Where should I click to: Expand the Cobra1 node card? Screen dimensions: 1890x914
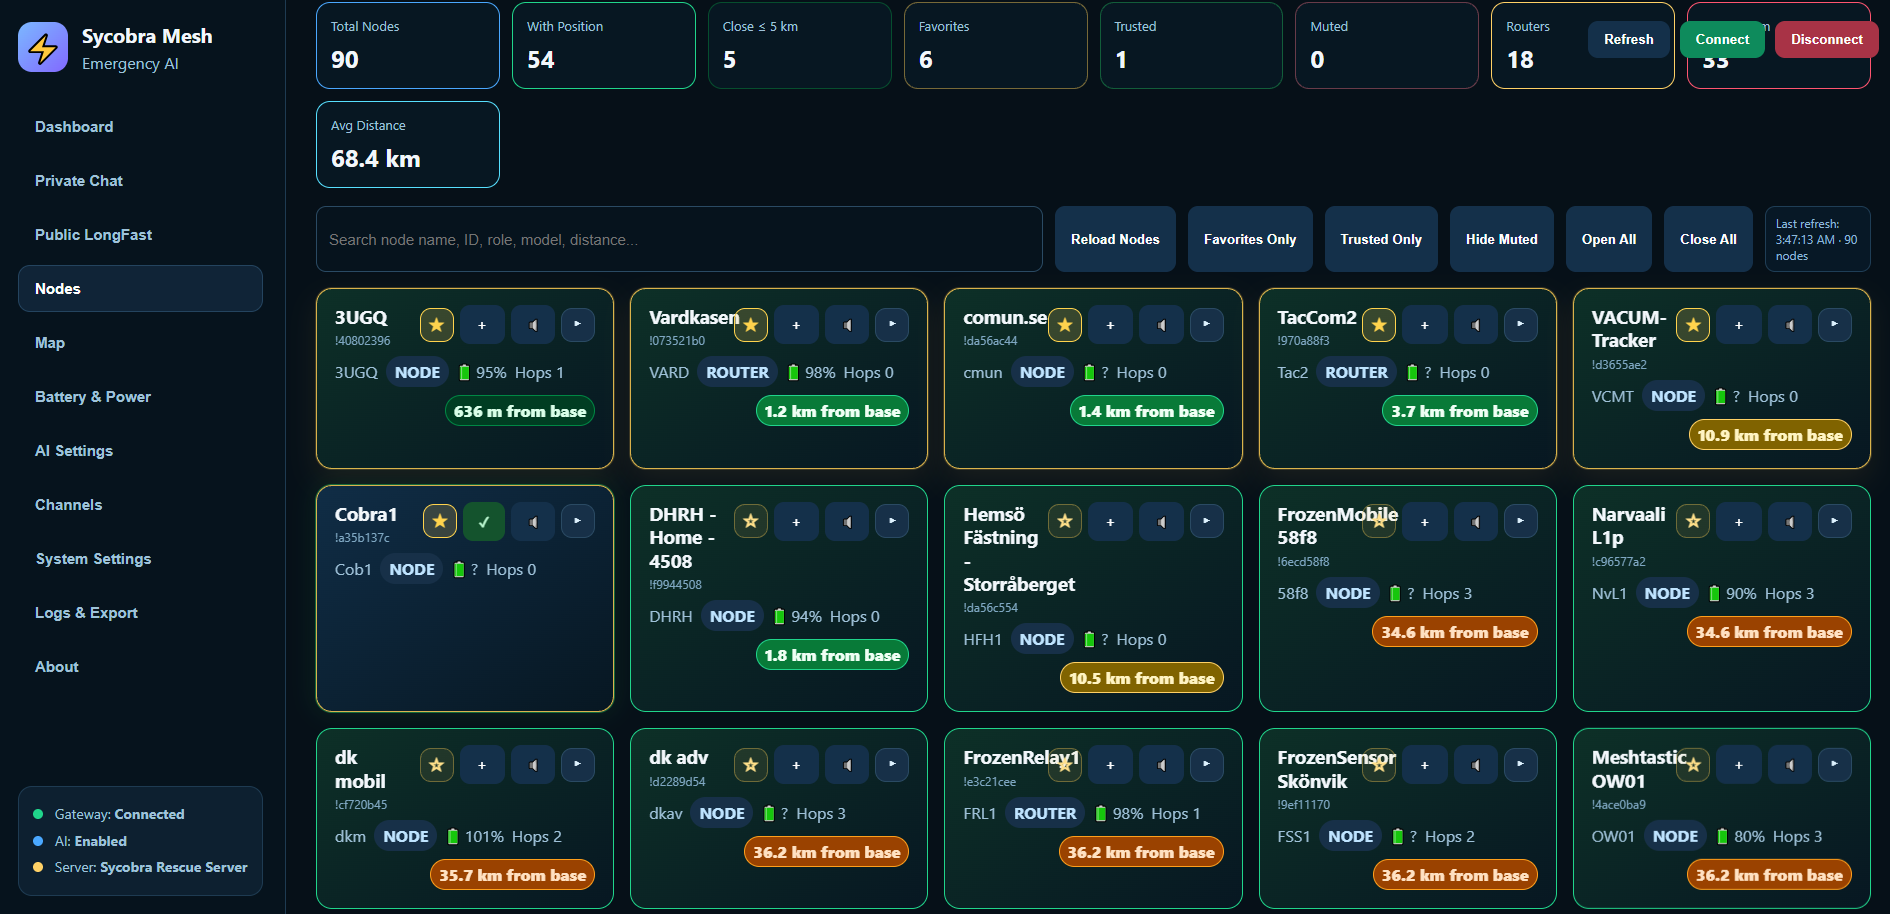click(578, 520)
